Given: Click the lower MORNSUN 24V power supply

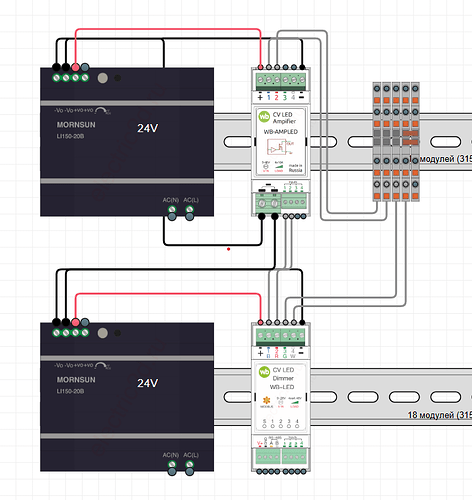Looking at the screenshot, I should (127, 397).
